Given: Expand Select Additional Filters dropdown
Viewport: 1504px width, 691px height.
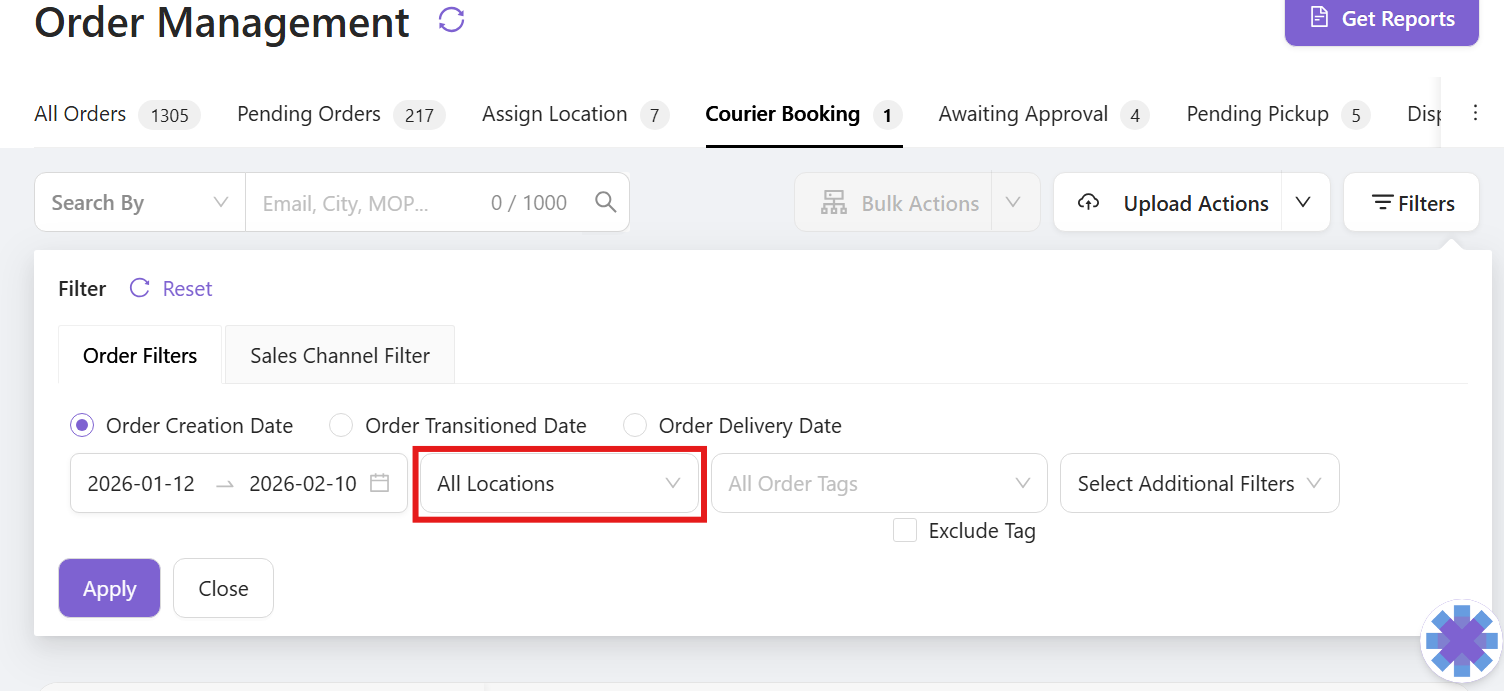Looking at the screenshot, I should pyautogui.click(x=1198, y=484).
